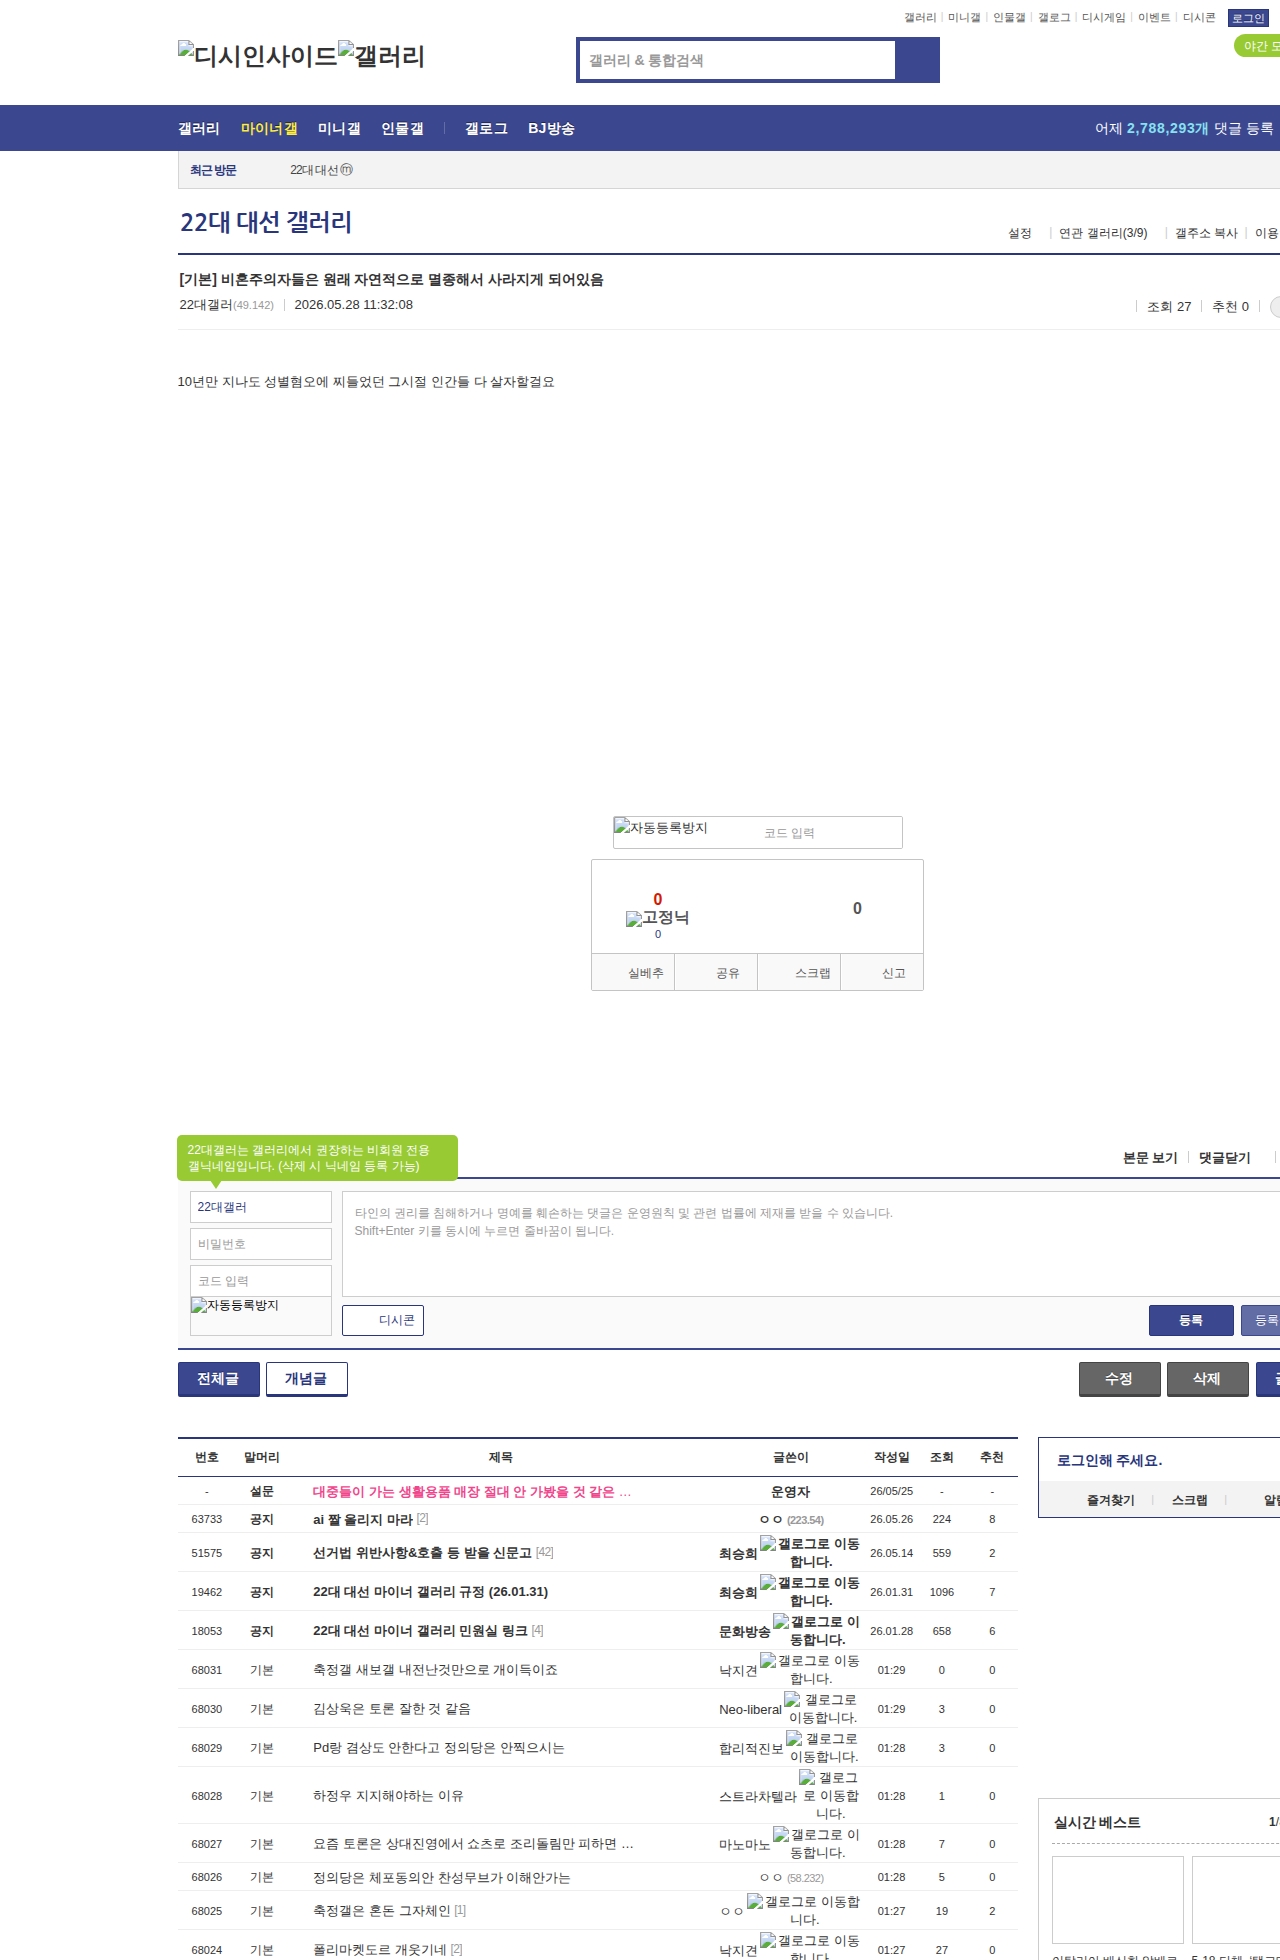Select the 전체글 tab
The width and height of the screenshot is (1280, 1960).
218,1378
